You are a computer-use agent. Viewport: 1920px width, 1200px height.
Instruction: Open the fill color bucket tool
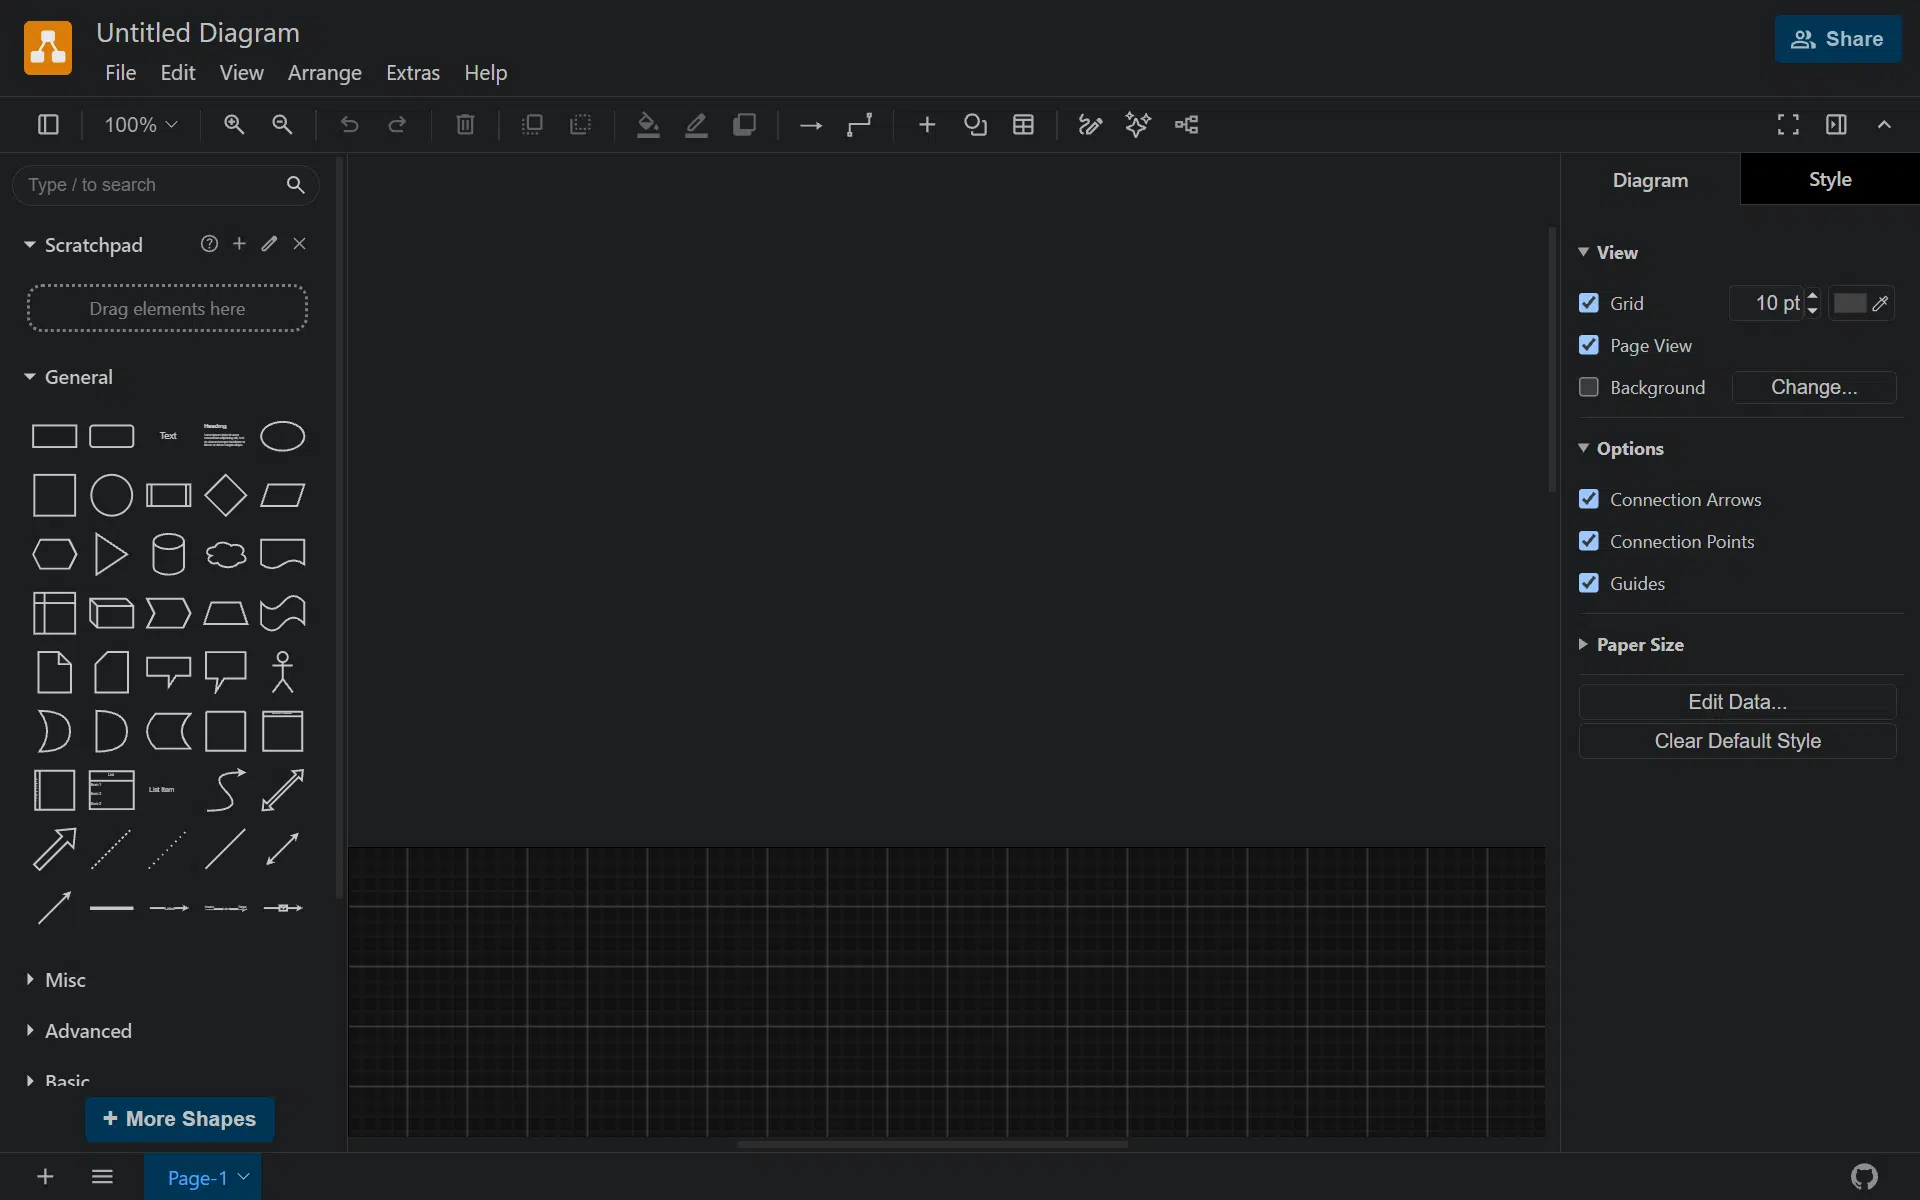648,125
